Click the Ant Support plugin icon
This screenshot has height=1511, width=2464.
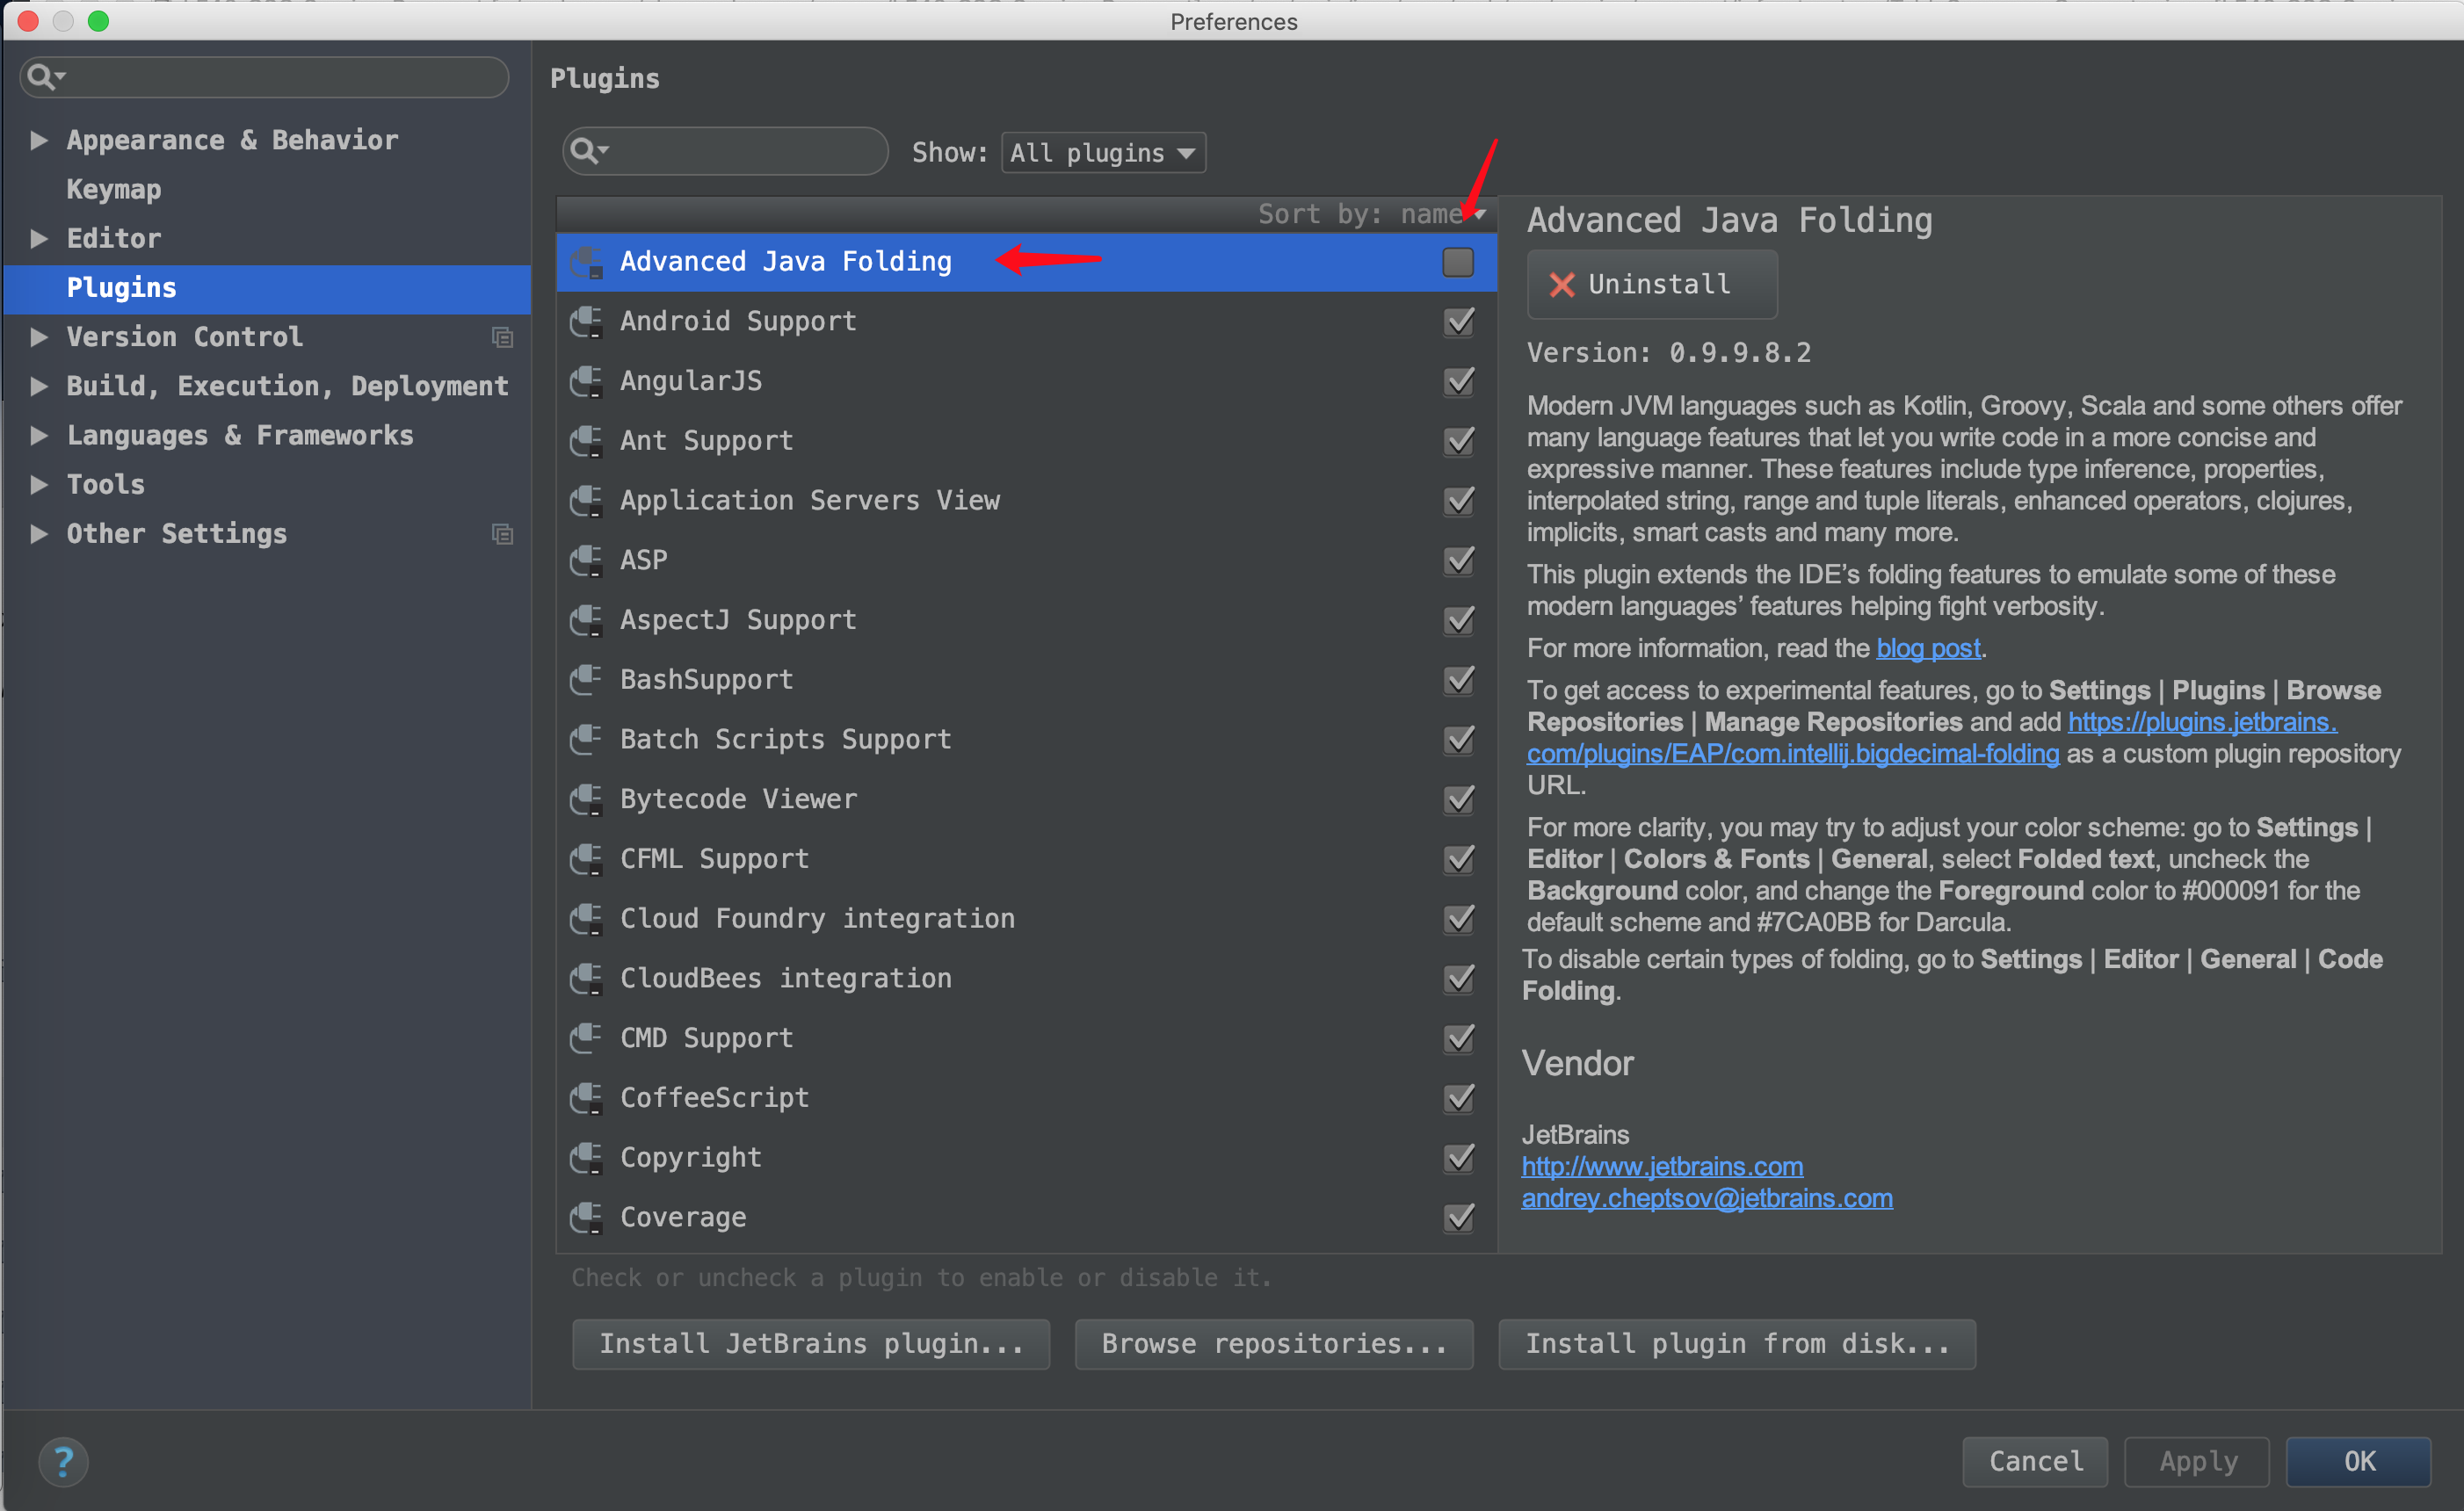click(x=586, y=441)
